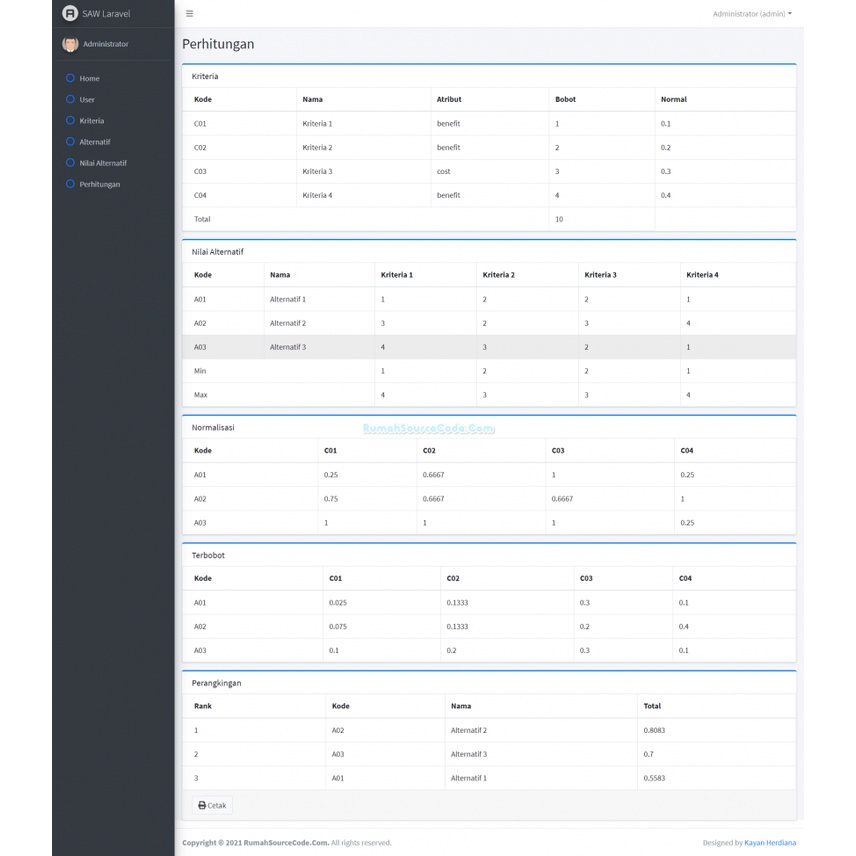Click the hamburger sidebar toggle icon
The width and height of the screenshot is (856, 856).
click(189, 13)
